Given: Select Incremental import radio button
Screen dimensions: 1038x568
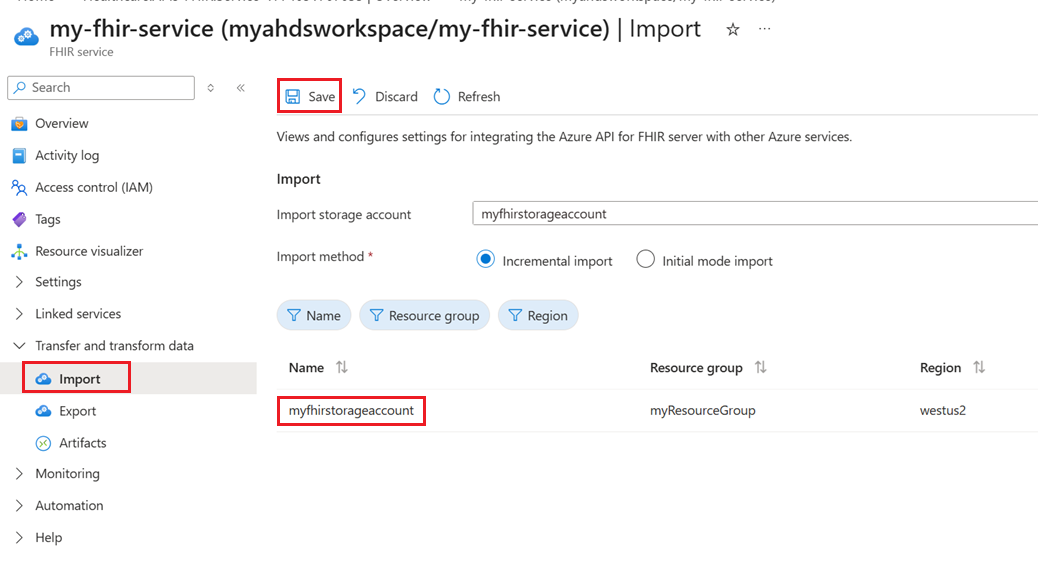Looking at the screenshot, I should click(x=485, y=260).
